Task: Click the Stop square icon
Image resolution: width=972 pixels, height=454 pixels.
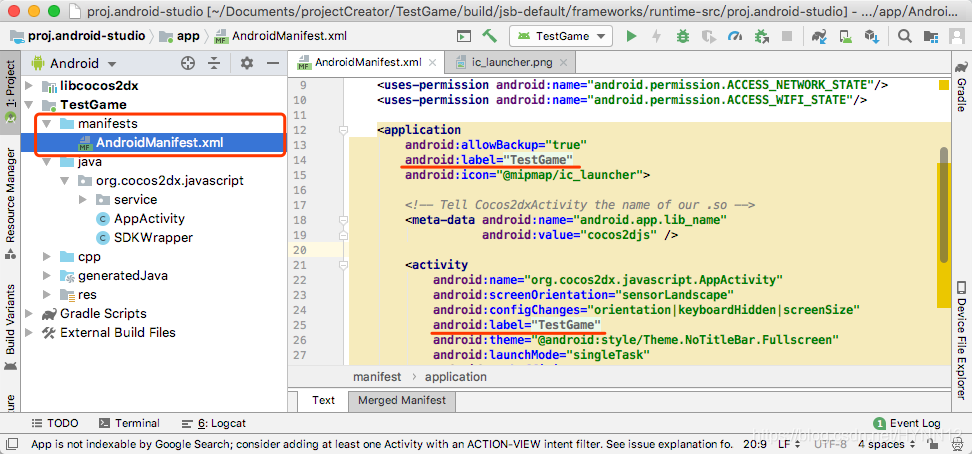Action: tap(787, 36)
